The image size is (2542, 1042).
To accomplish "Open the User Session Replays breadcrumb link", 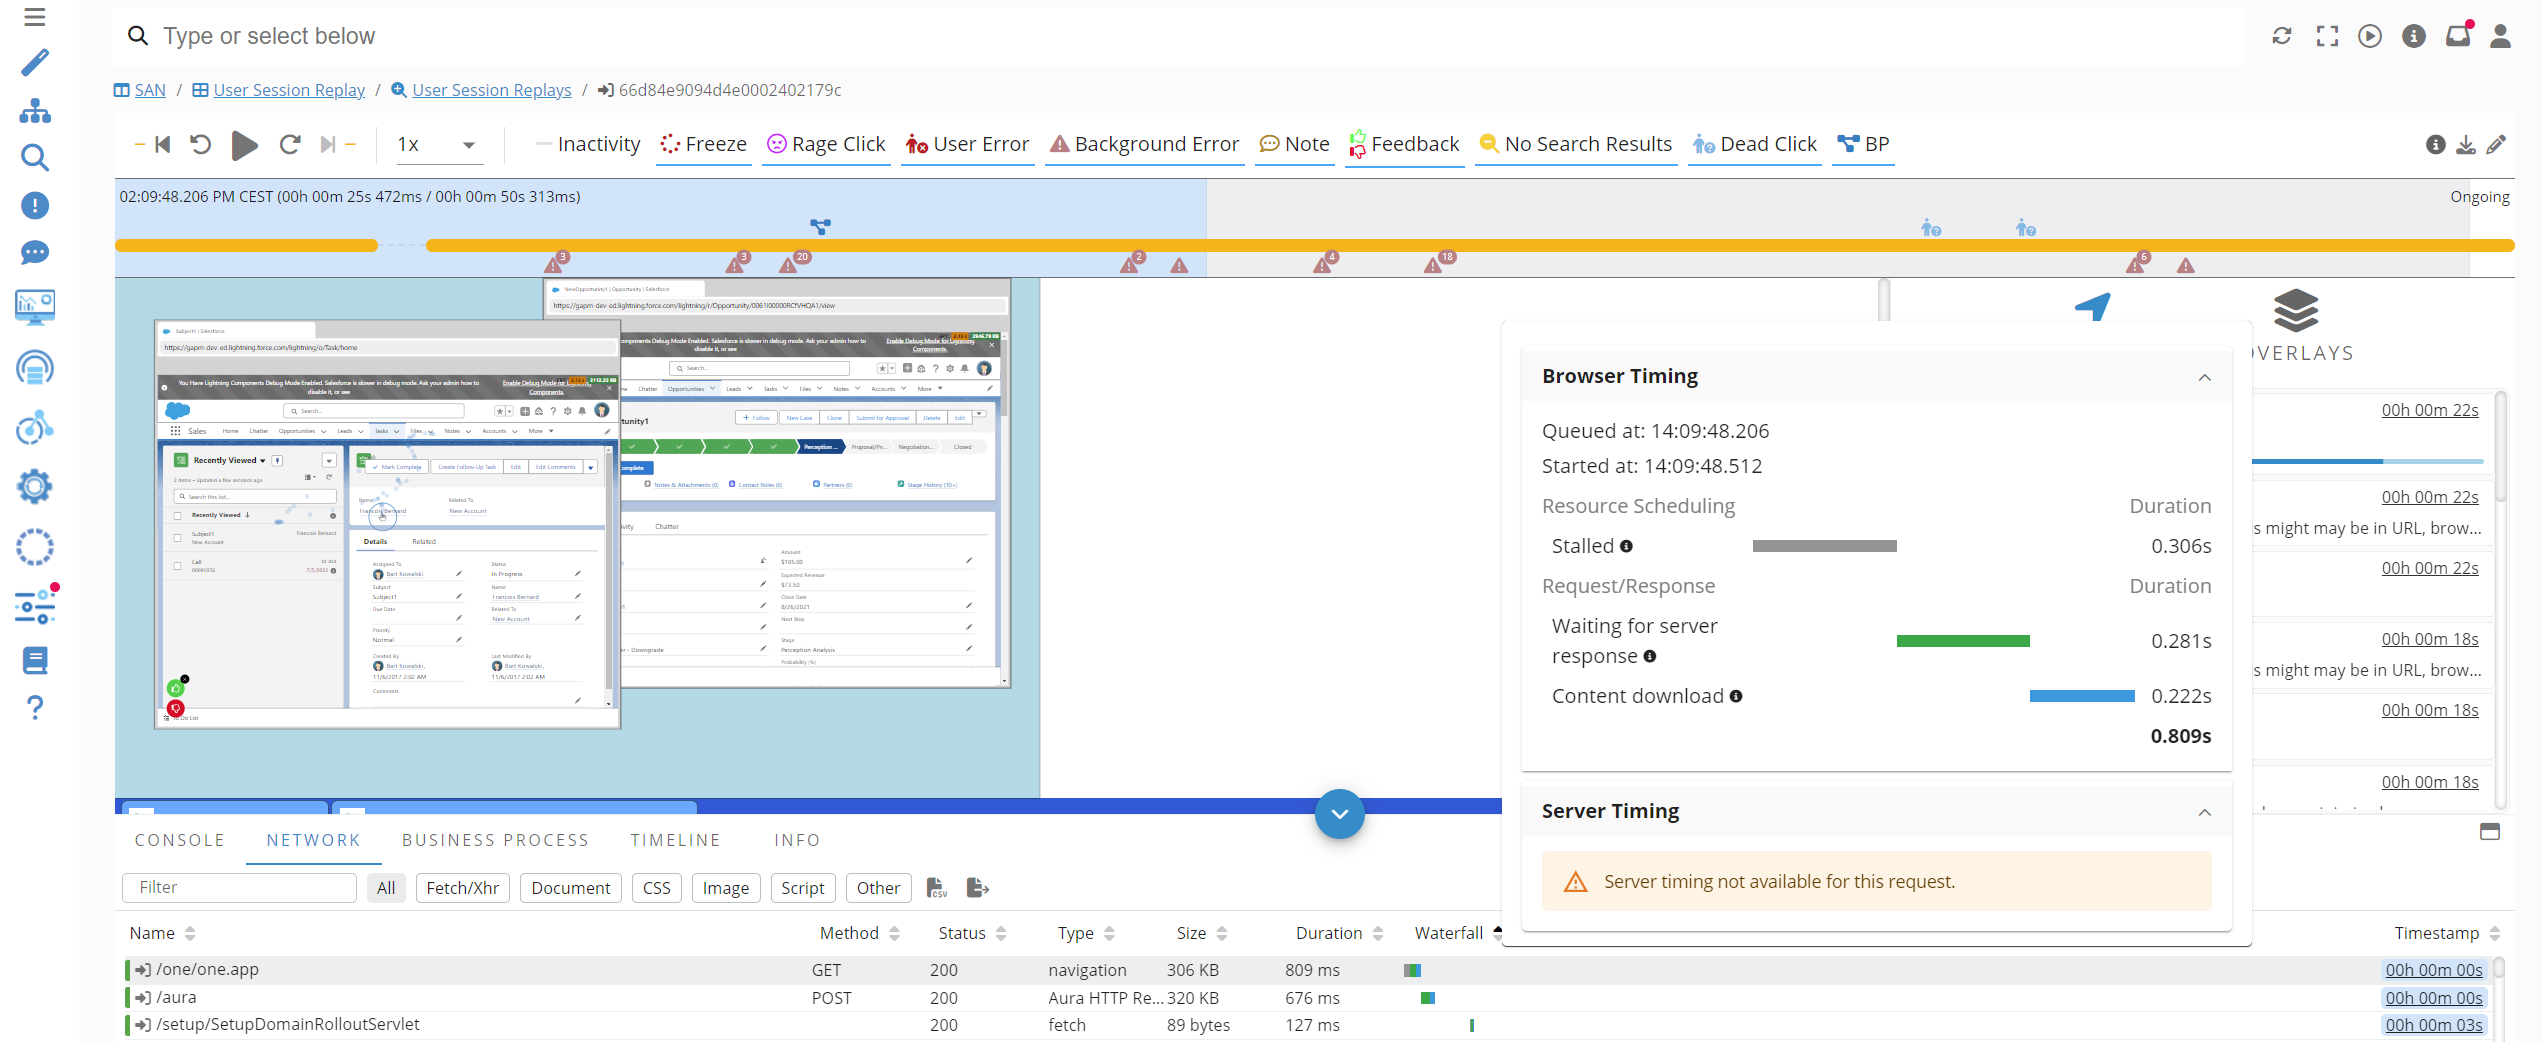I will pyautogui.click(x=492, y=89).
